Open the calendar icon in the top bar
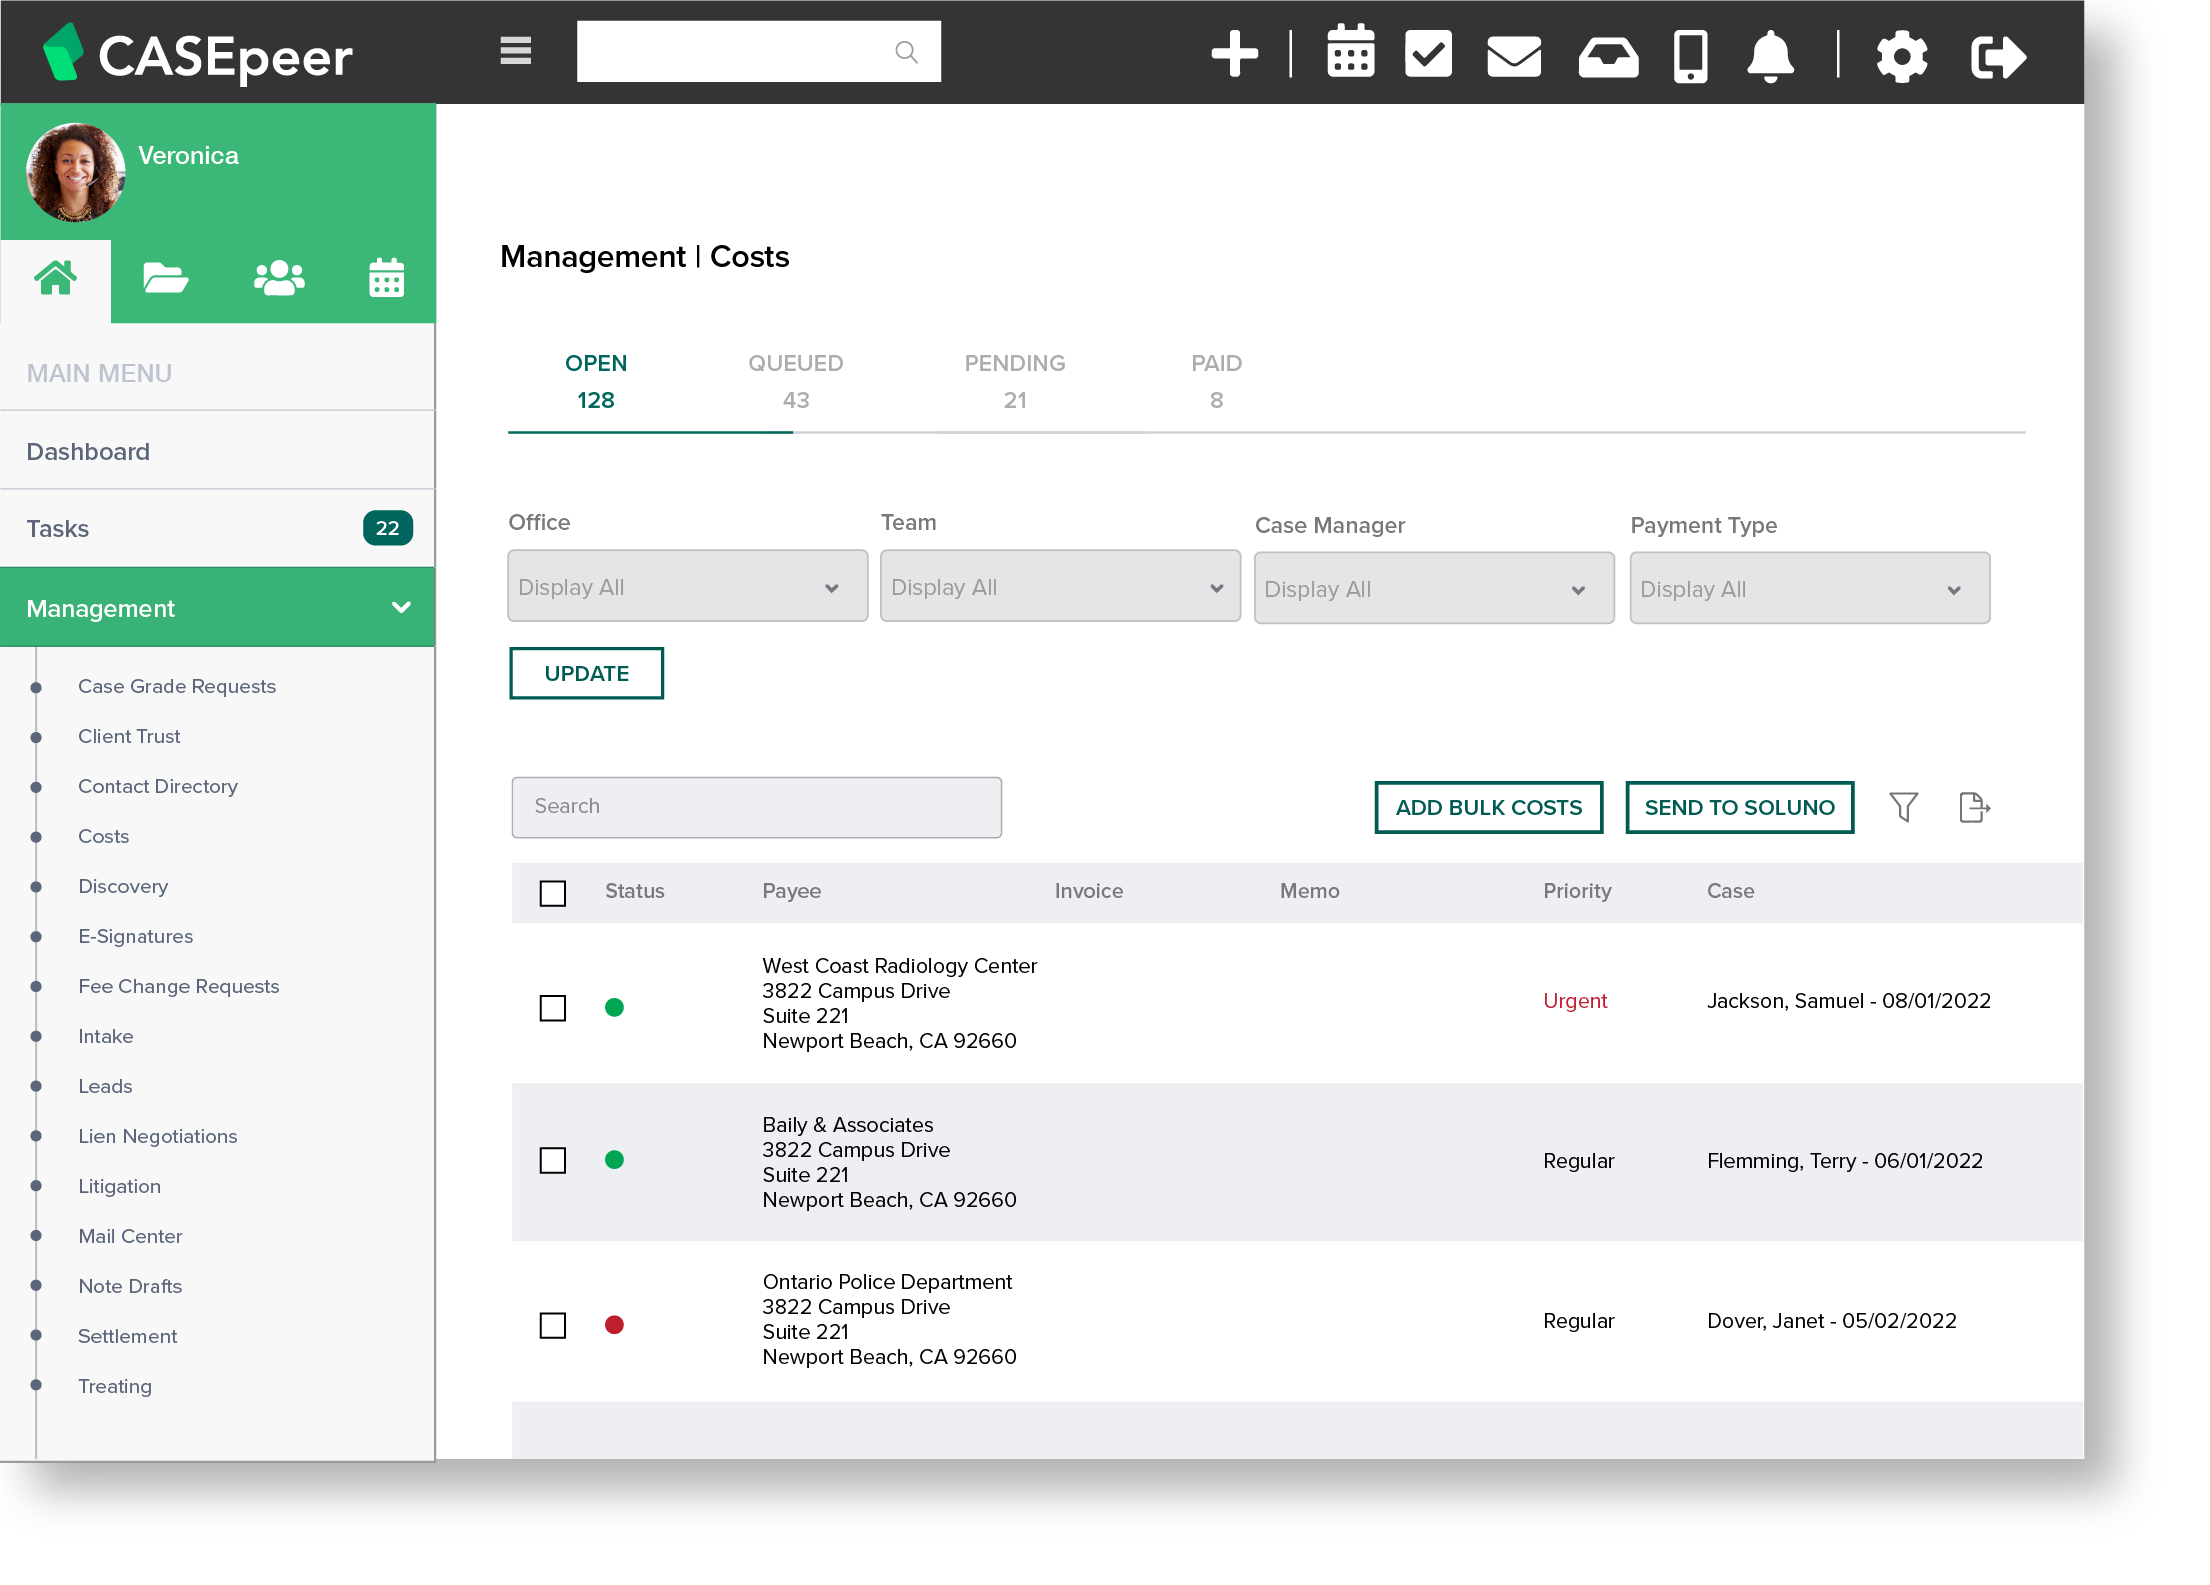The width and height of the screenshot is (2210, 1585). point(1350,55)
